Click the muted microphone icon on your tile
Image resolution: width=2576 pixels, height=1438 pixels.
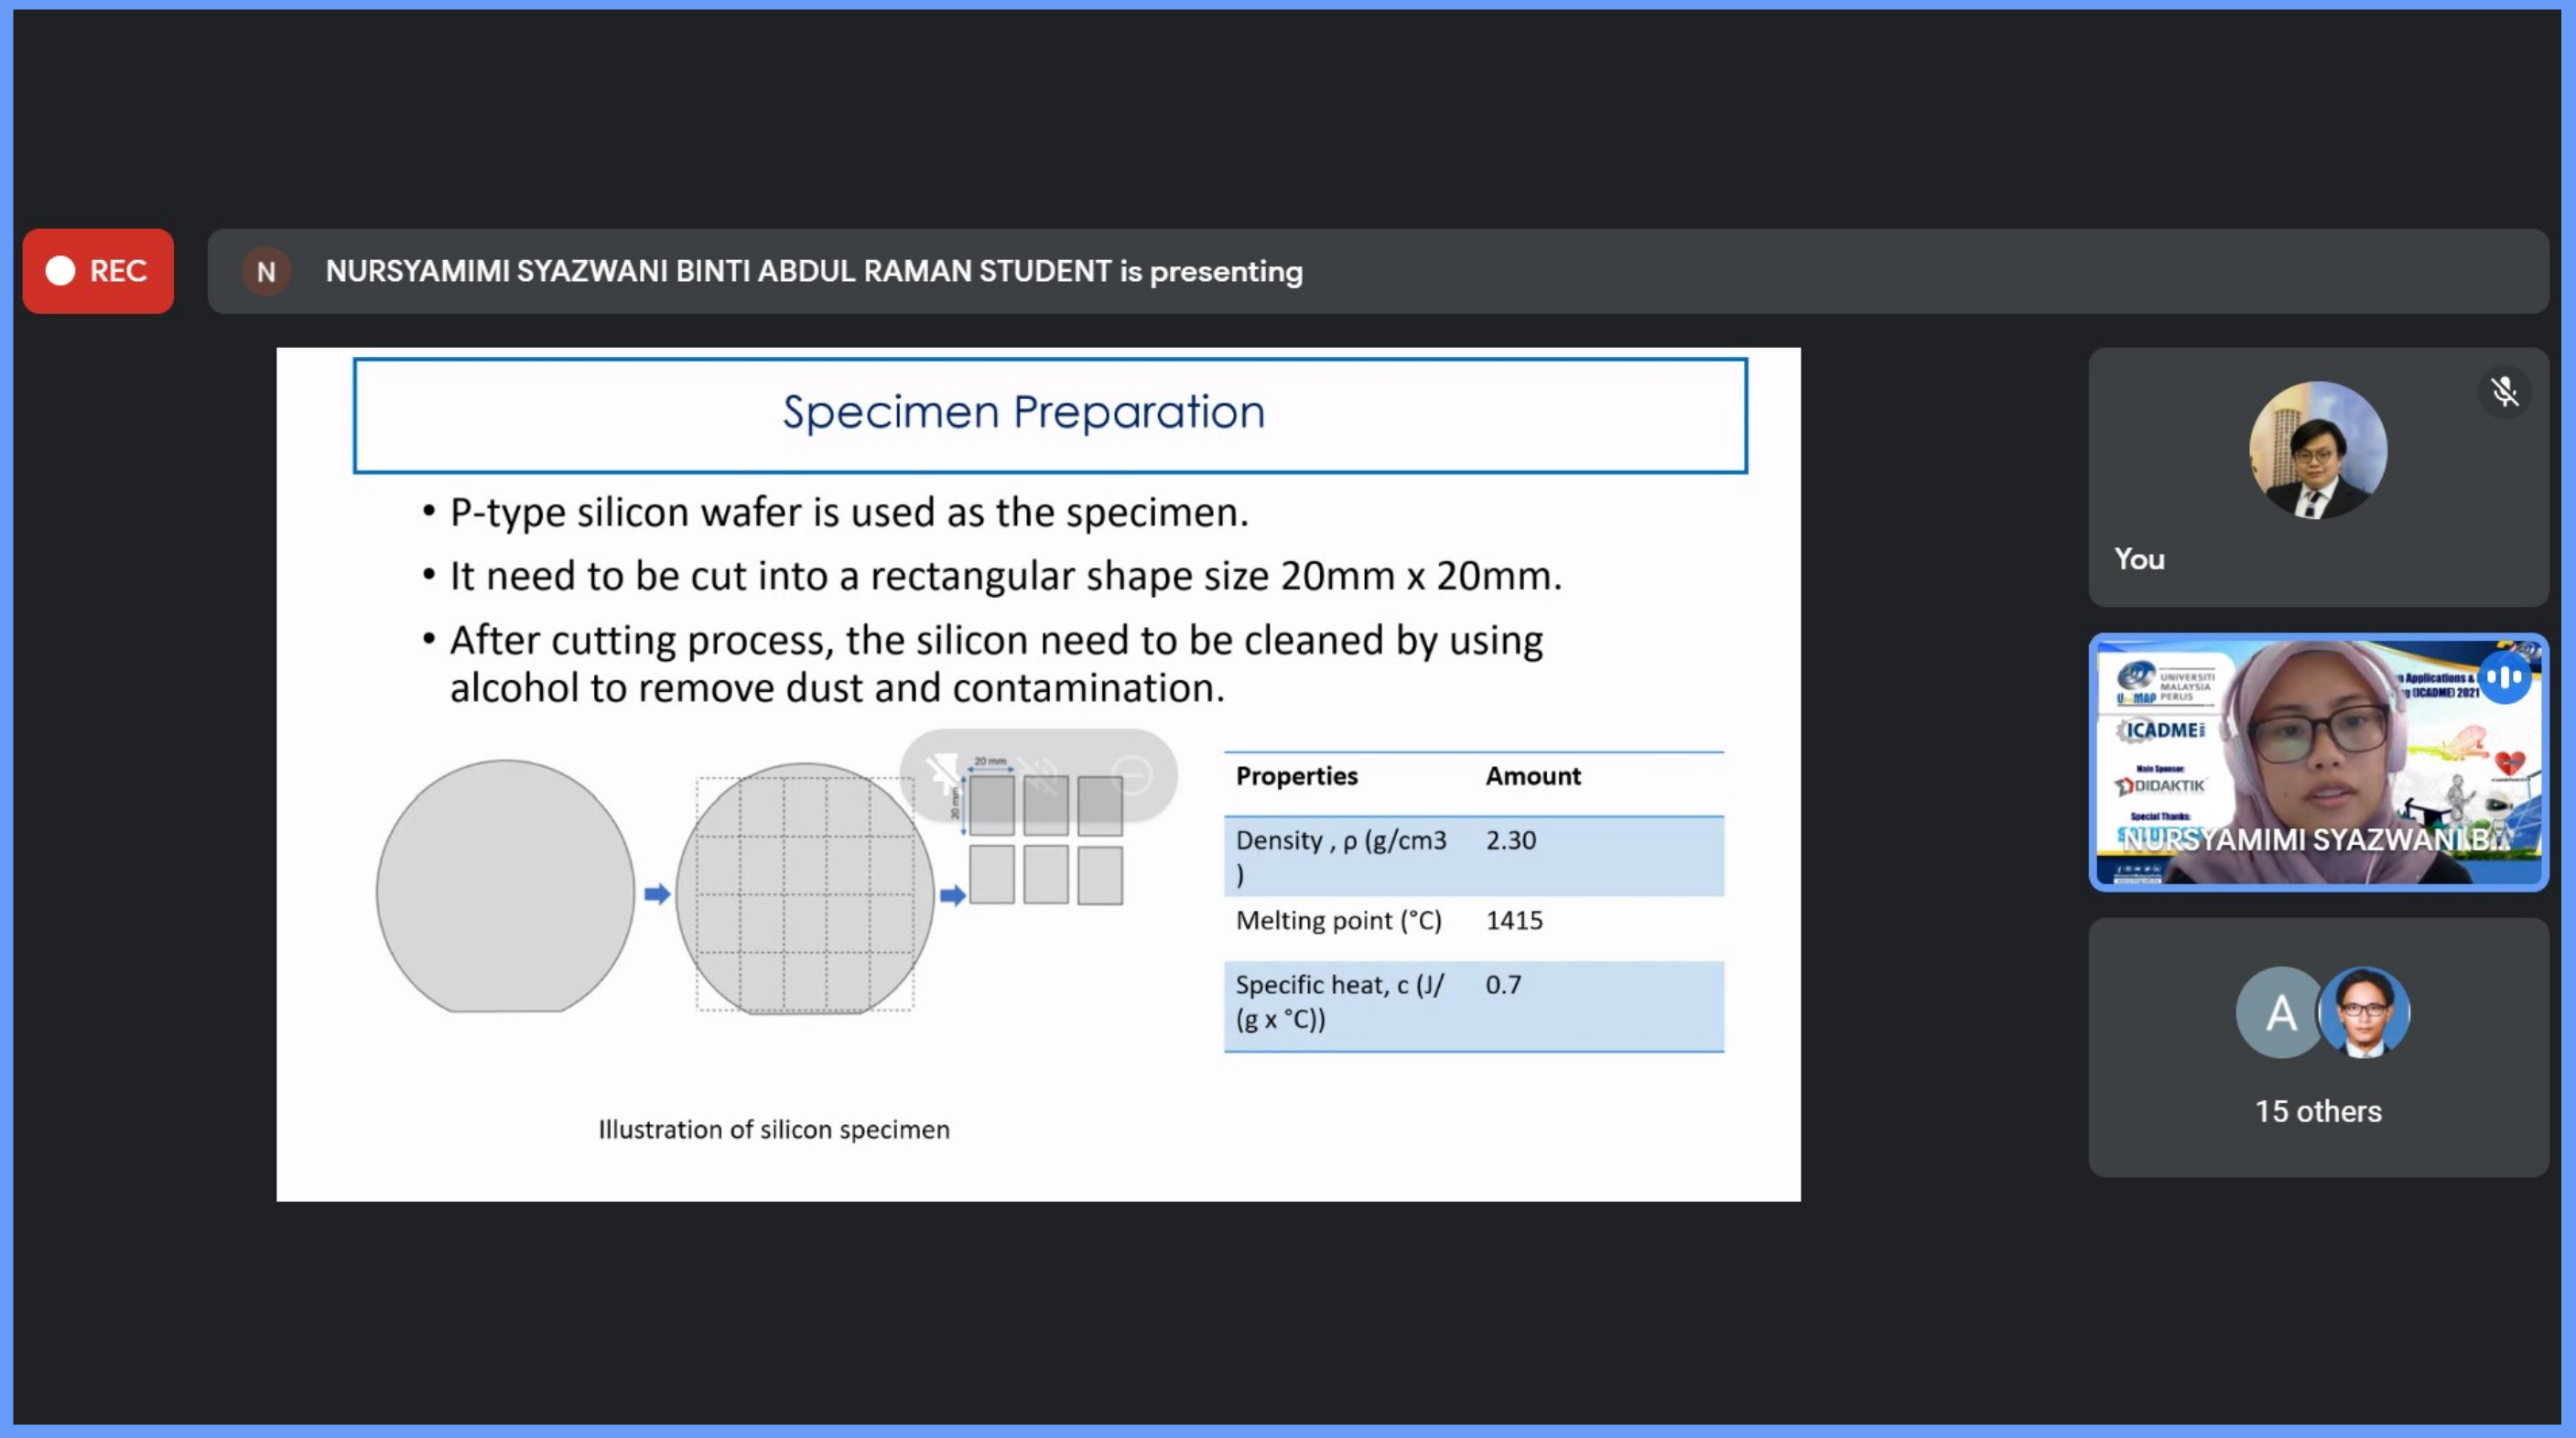2503,392
